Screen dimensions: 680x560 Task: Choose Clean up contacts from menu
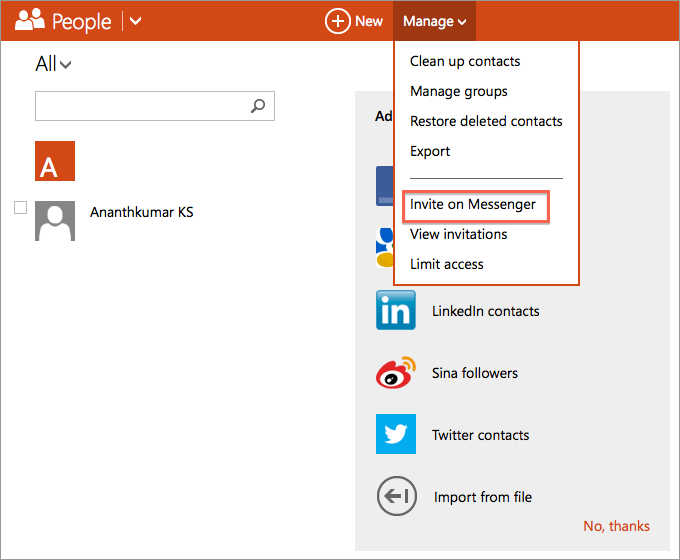pos(465,61)
